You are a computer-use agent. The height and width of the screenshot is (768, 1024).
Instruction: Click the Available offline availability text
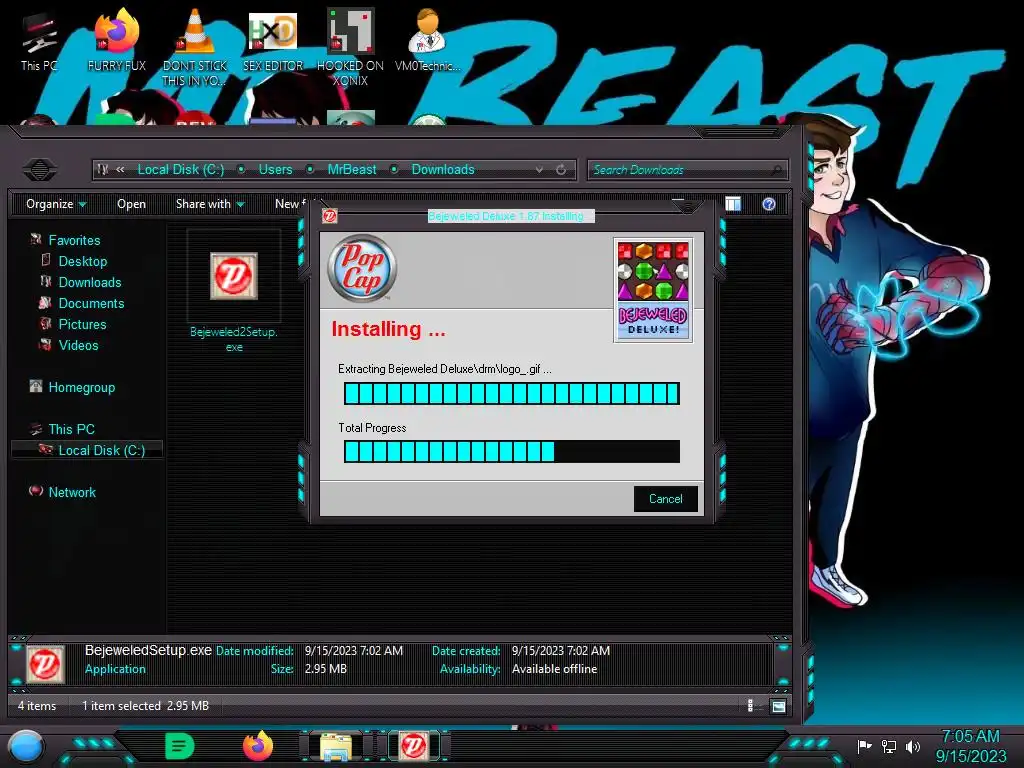(x=554, y=669)
